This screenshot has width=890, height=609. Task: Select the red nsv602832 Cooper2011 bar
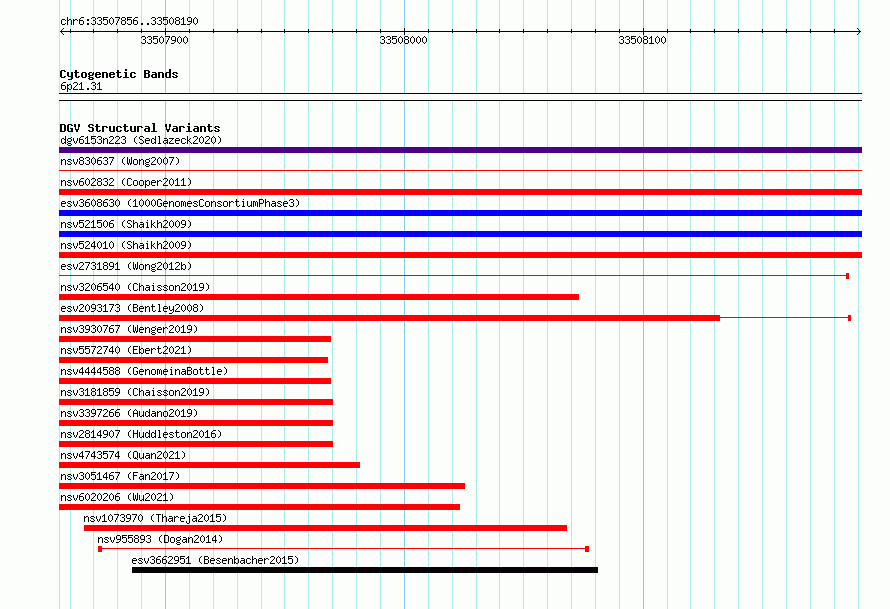click(x=460, y=192)
